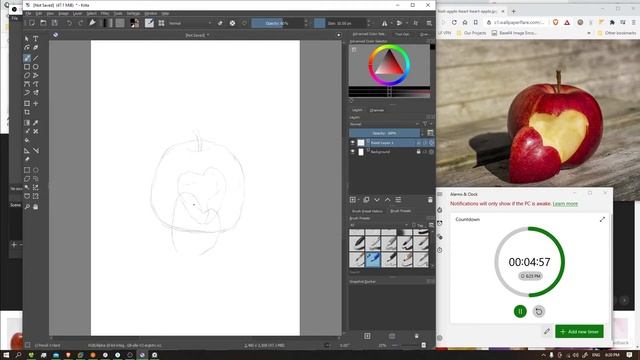Screen dimensions: 640x360
Task: Open horizontal mirror options dropdown arrow
Action: coord(391,23)
